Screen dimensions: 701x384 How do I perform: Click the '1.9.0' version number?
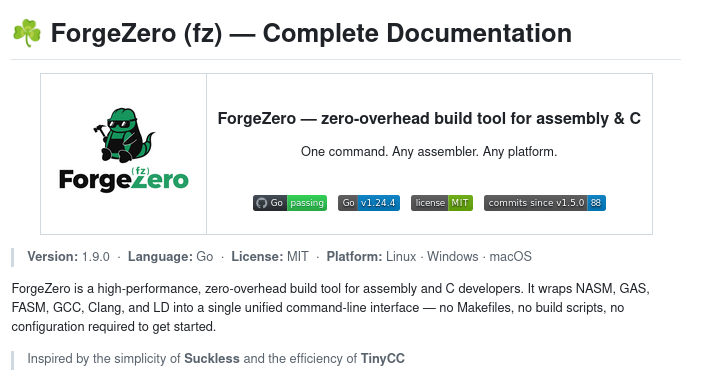pos(96,257)
